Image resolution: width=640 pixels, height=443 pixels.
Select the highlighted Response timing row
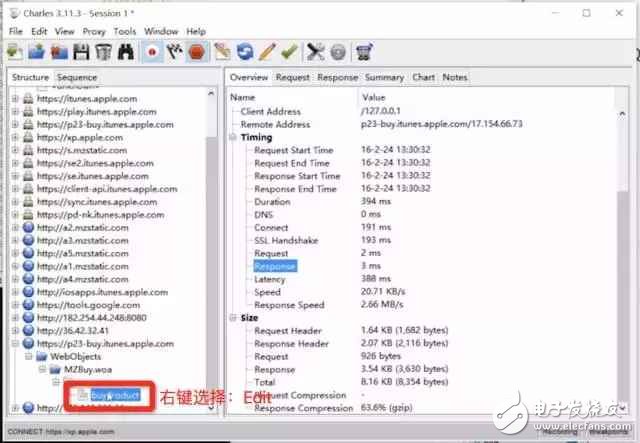[274, 267]
